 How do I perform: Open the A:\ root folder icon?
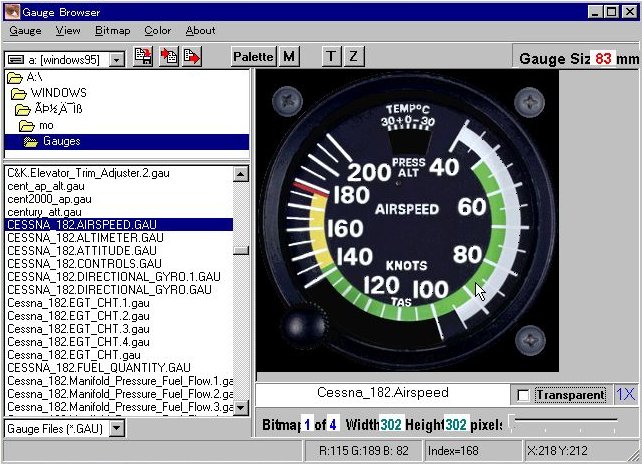coord(15,77)
